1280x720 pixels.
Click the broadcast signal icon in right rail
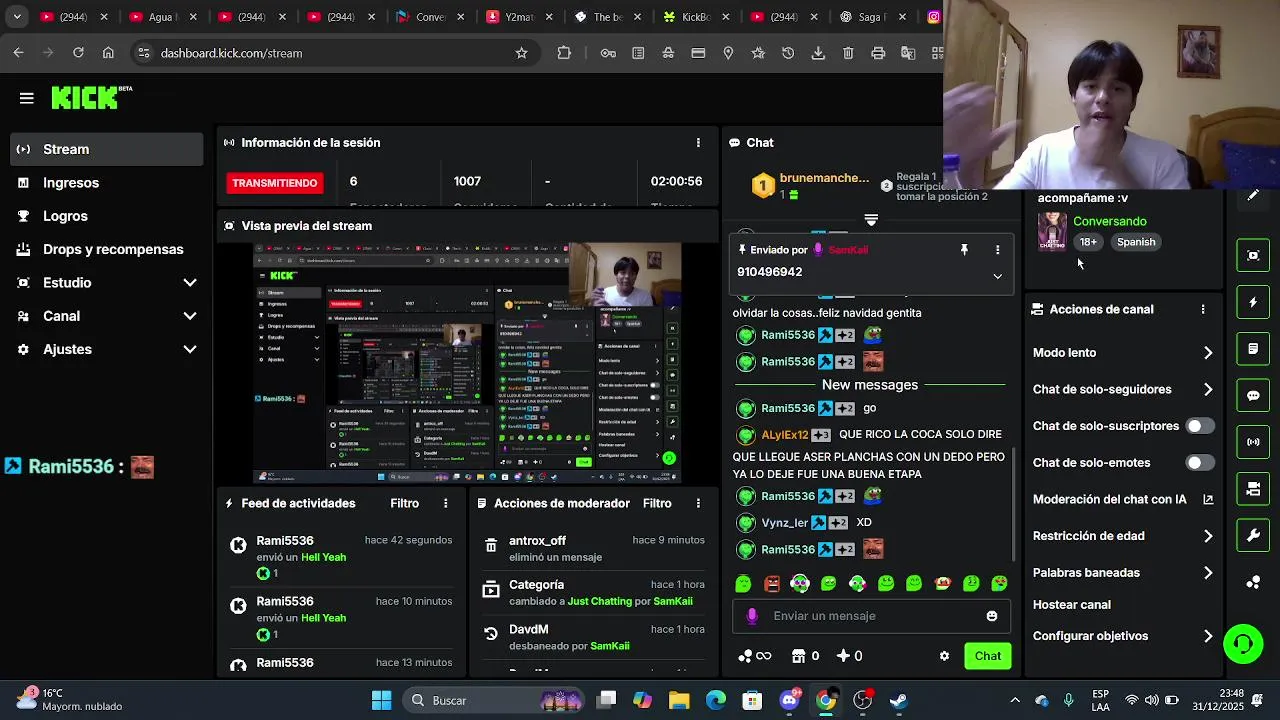pos(1253,442)
